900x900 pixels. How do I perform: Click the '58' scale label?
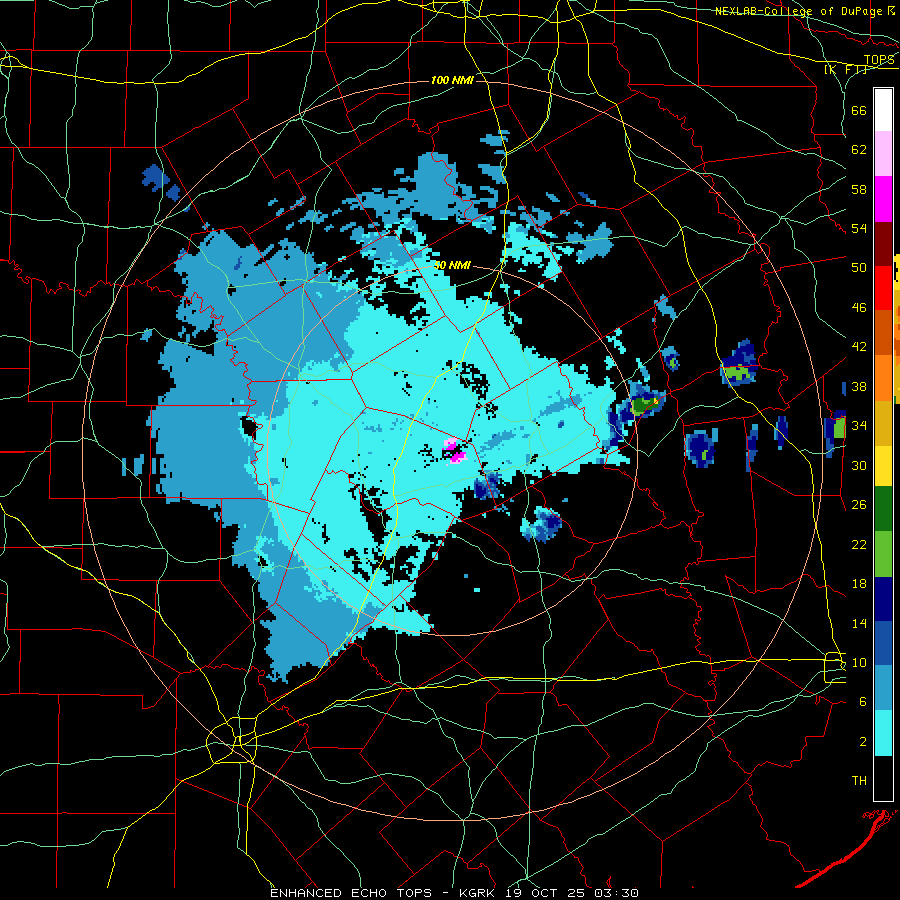(x=859, y=189)
